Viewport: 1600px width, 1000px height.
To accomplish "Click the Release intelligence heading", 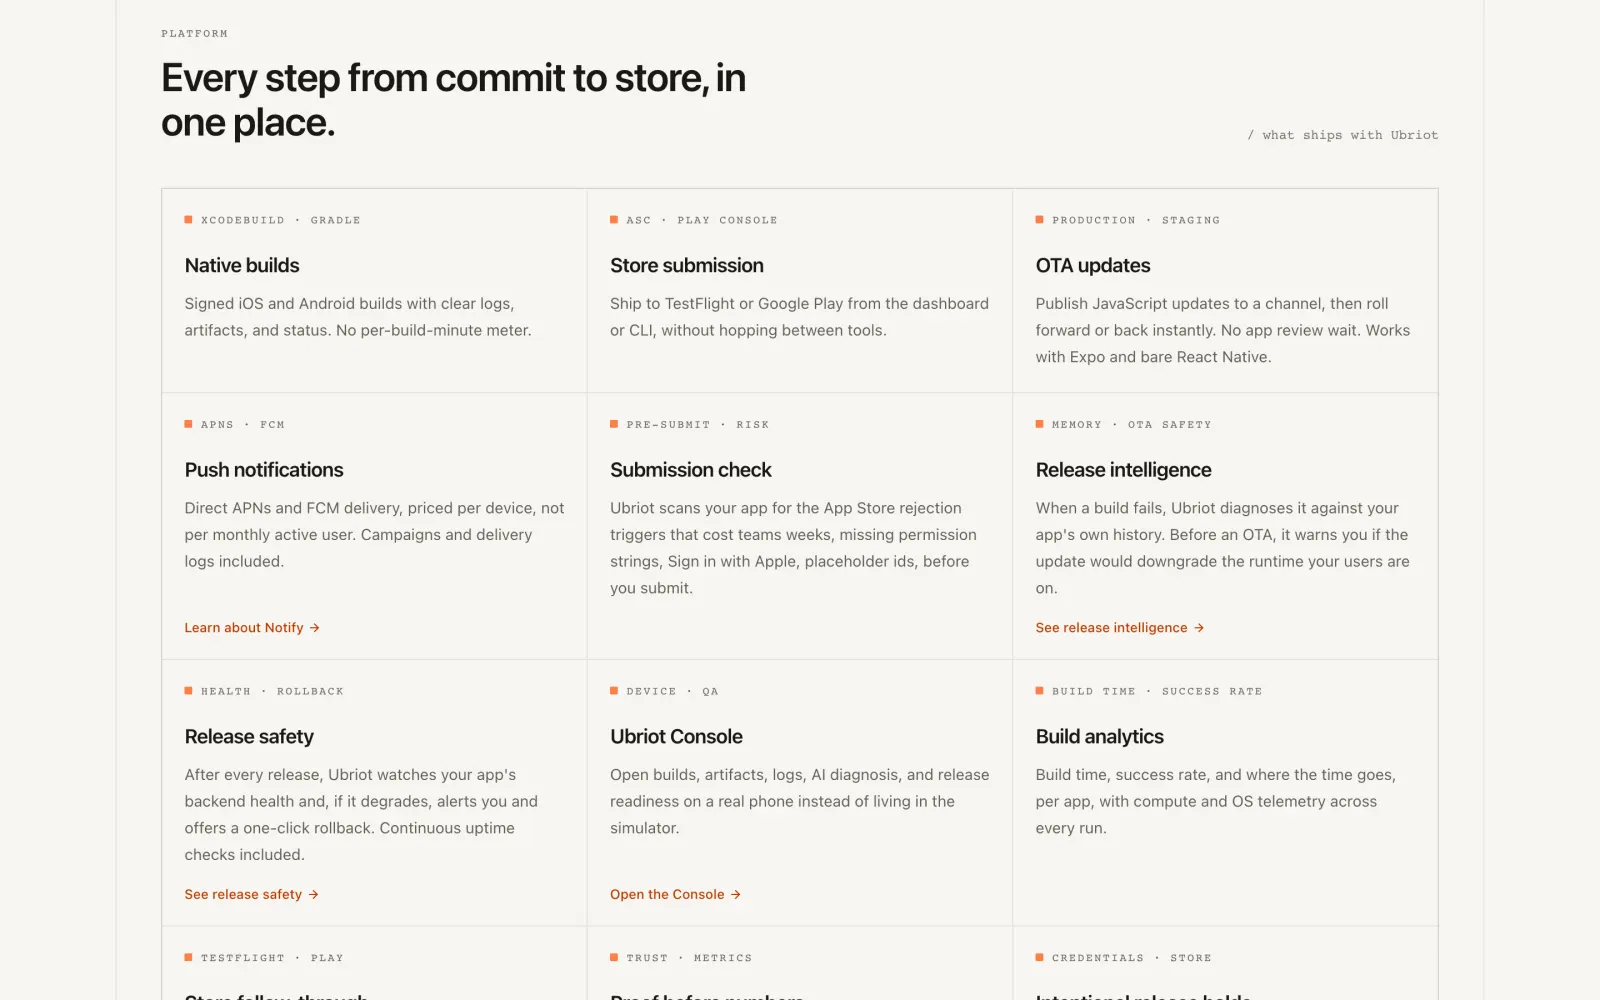I will coord(1124,470).
